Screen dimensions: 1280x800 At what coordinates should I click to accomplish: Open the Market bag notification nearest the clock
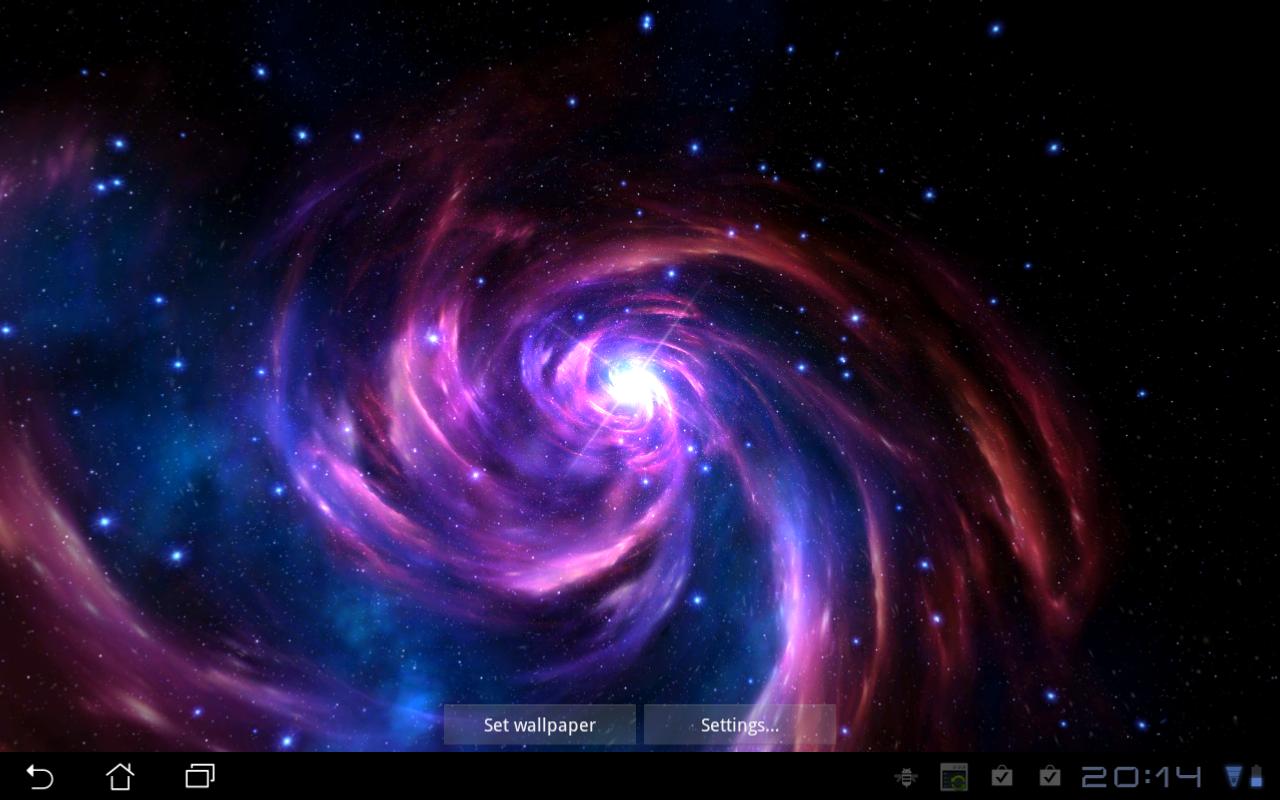point(1049,776)
